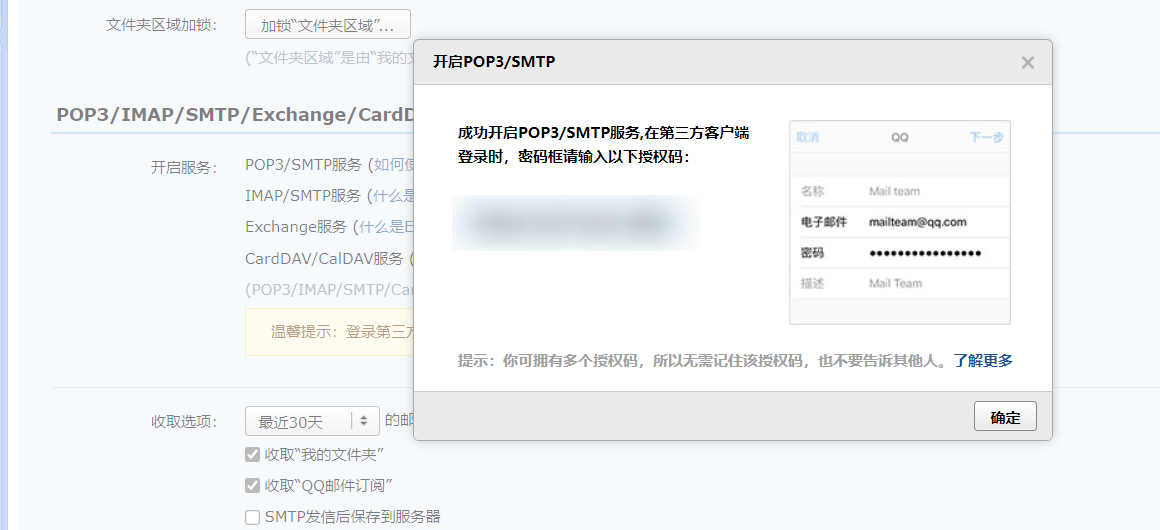Click the 确定 button

(x=1005, y=417)
